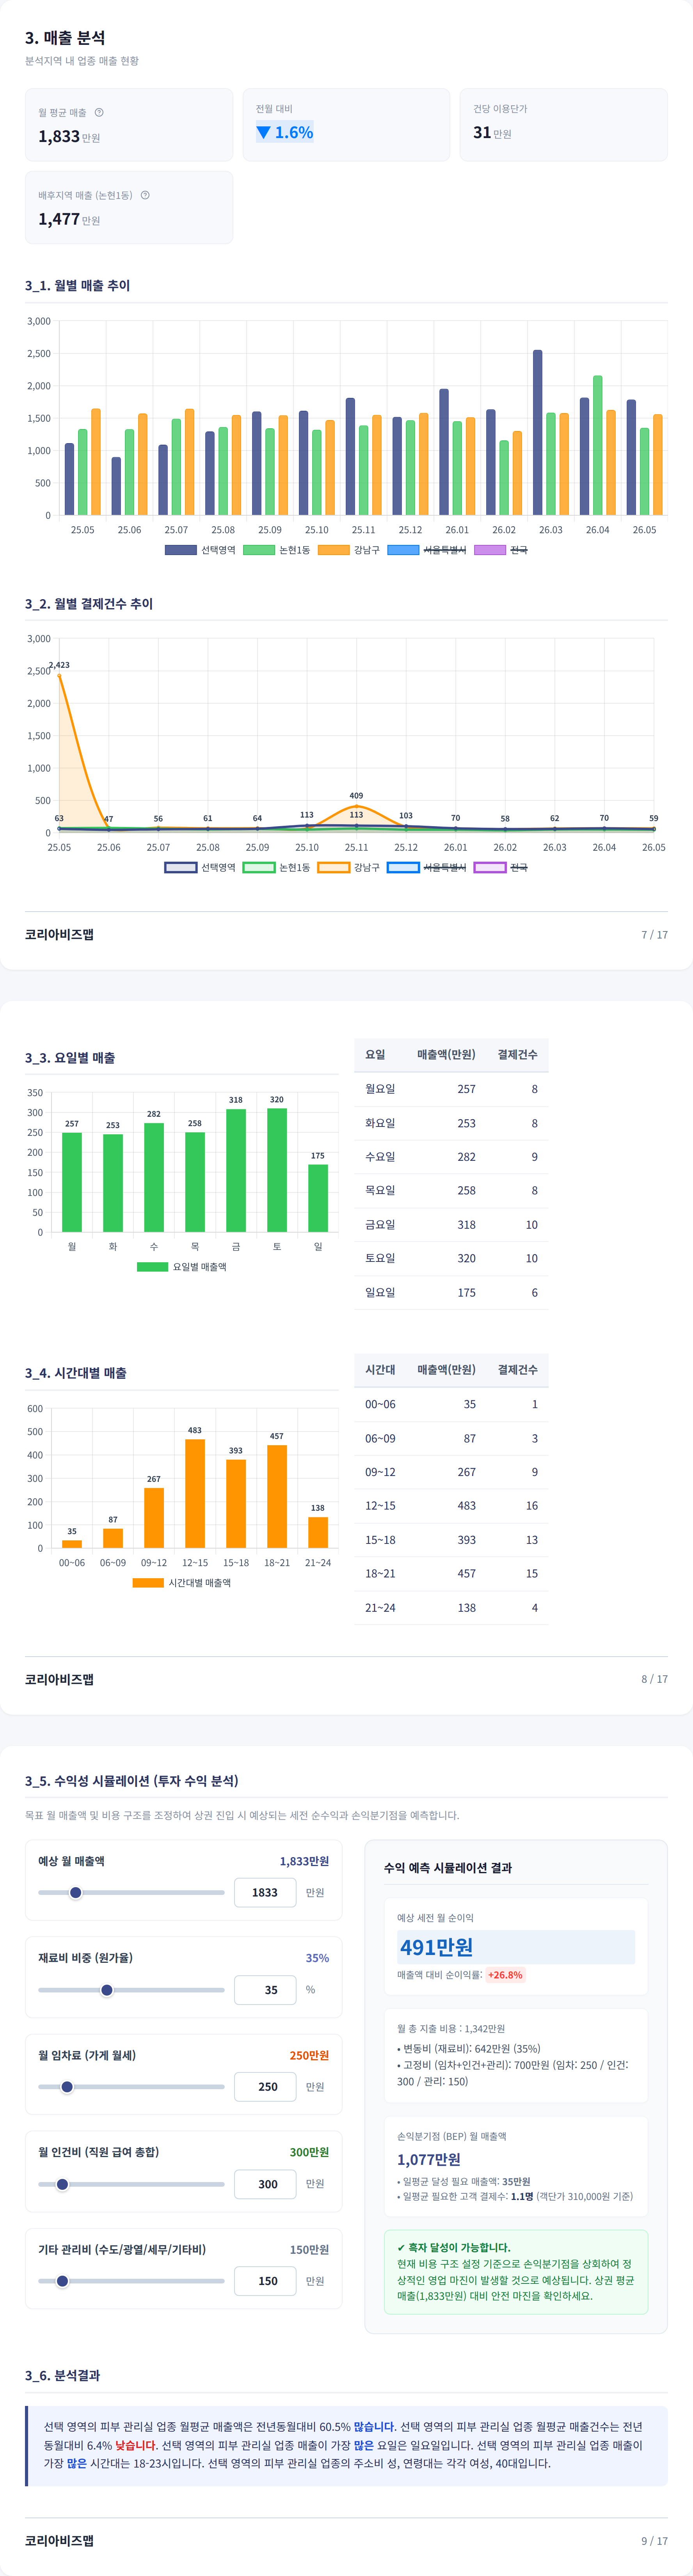The image size is (693, 2576).
Task: Click 시간대 column header in hourly table
Action: pyautogui.click(x=380, y=1369)
